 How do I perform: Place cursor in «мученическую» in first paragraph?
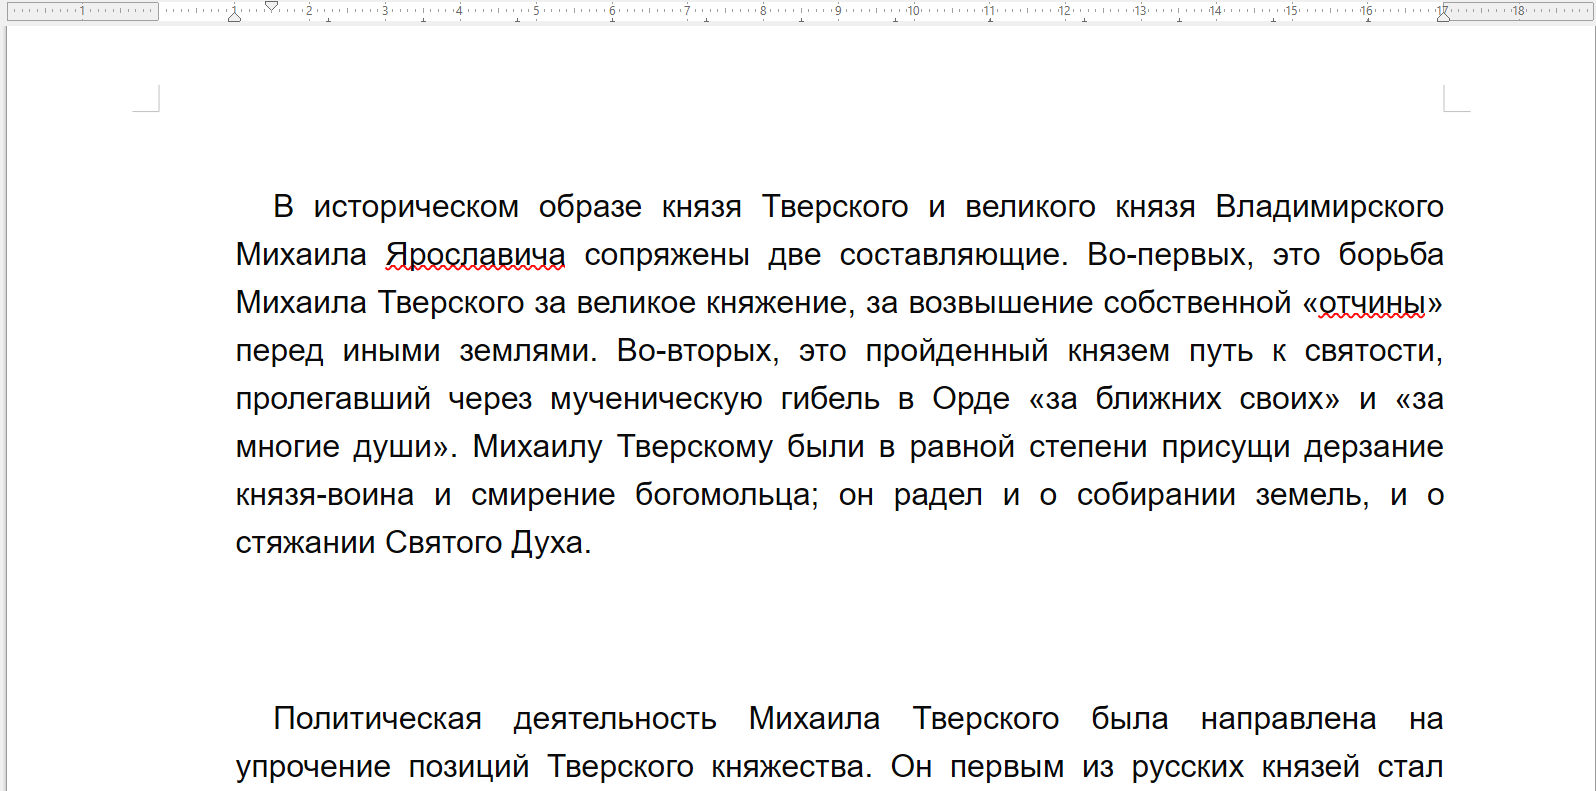[x=655, y=399]
